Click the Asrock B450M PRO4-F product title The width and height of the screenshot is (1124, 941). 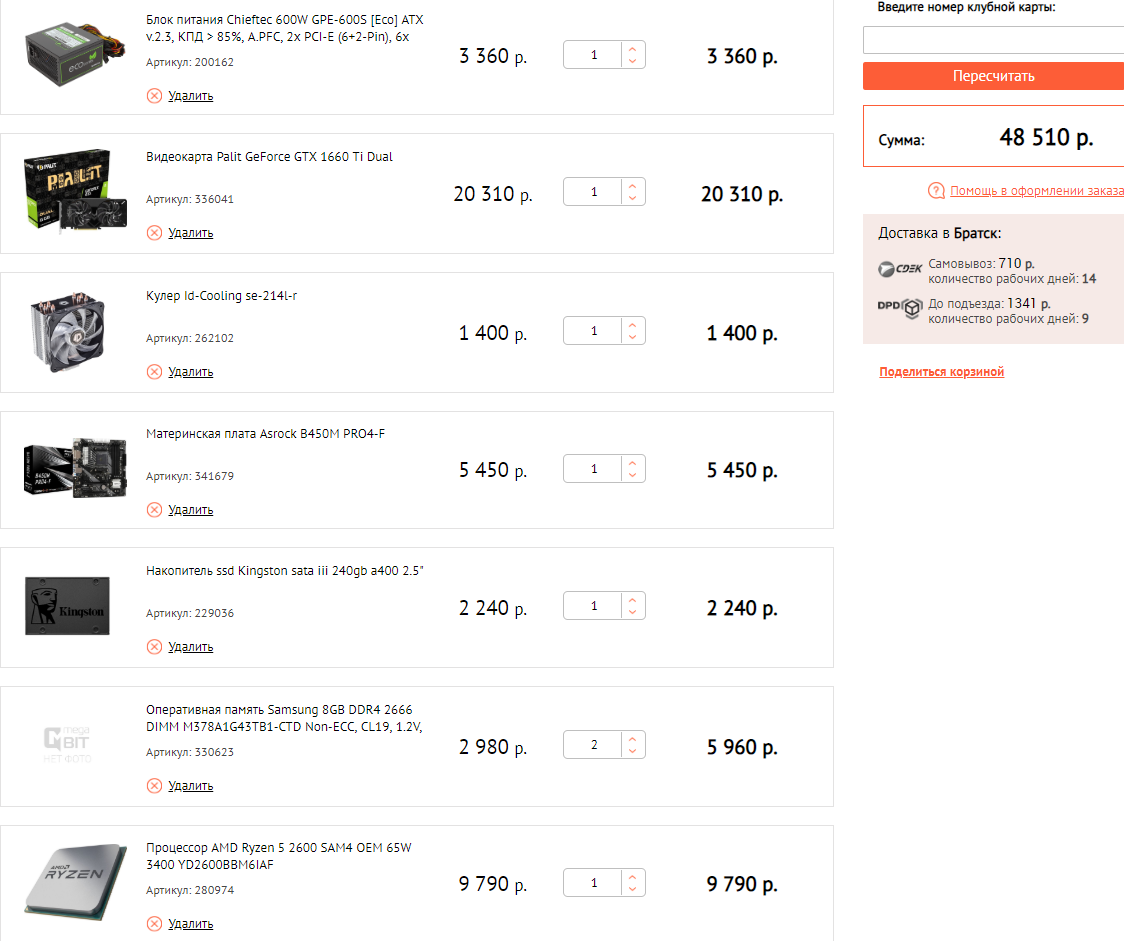[x=265, y=434]
